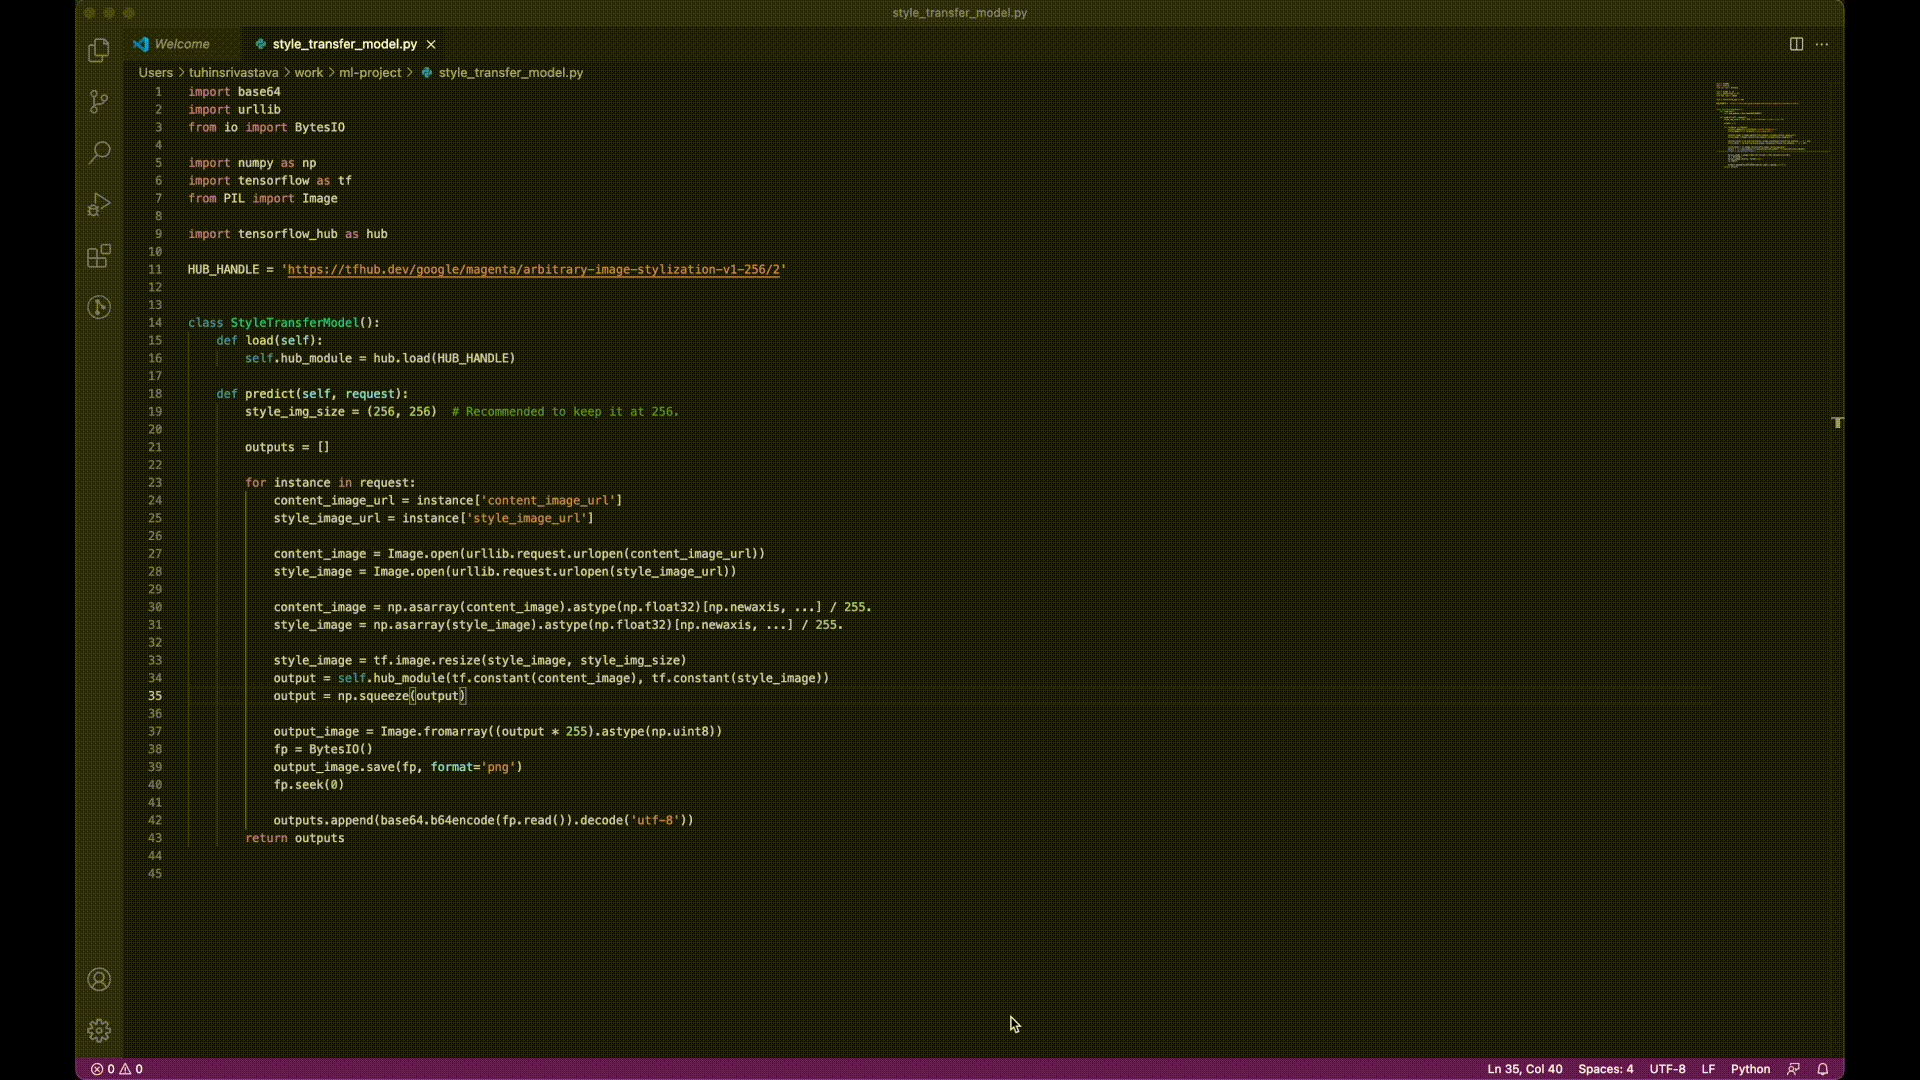Switch to the Welcome tab

tap(181, 44)
